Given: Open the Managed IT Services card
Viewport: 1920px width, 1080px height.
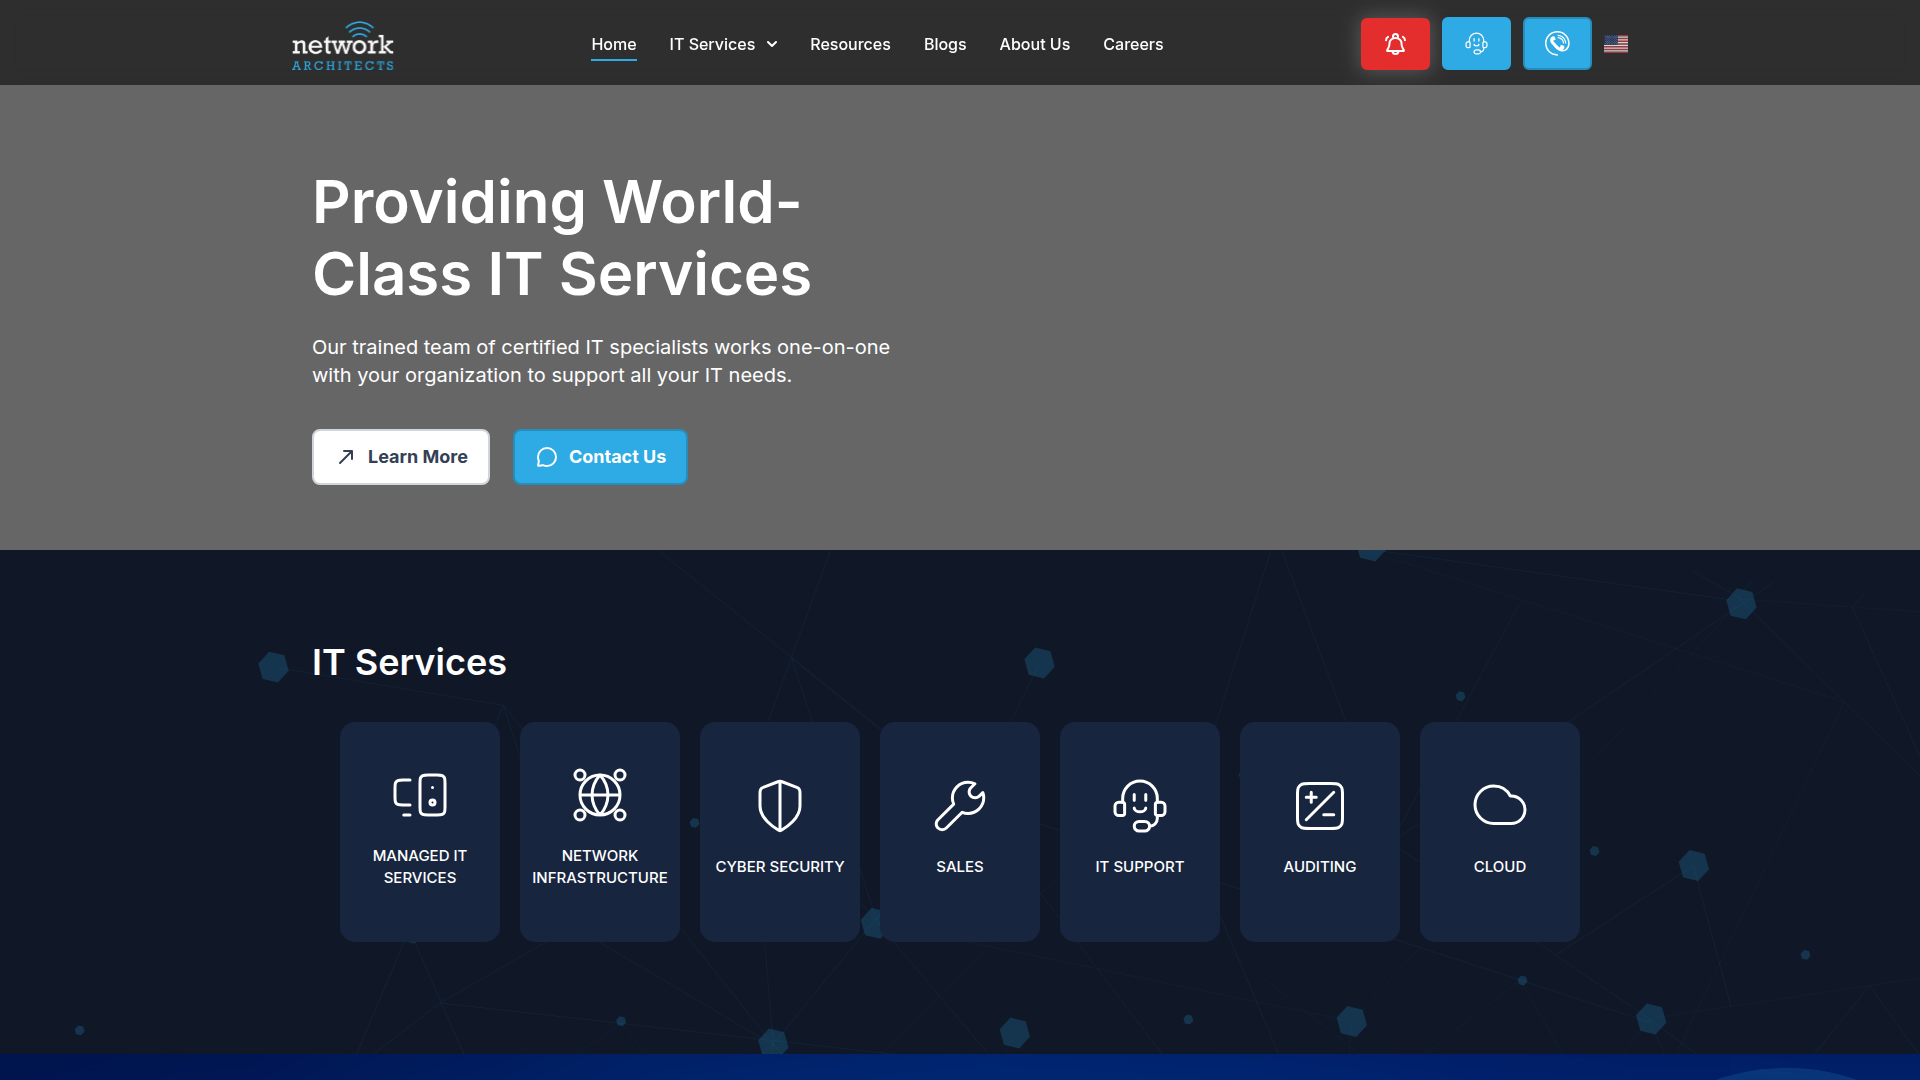Looking at the screenshot, I should 420,831.
